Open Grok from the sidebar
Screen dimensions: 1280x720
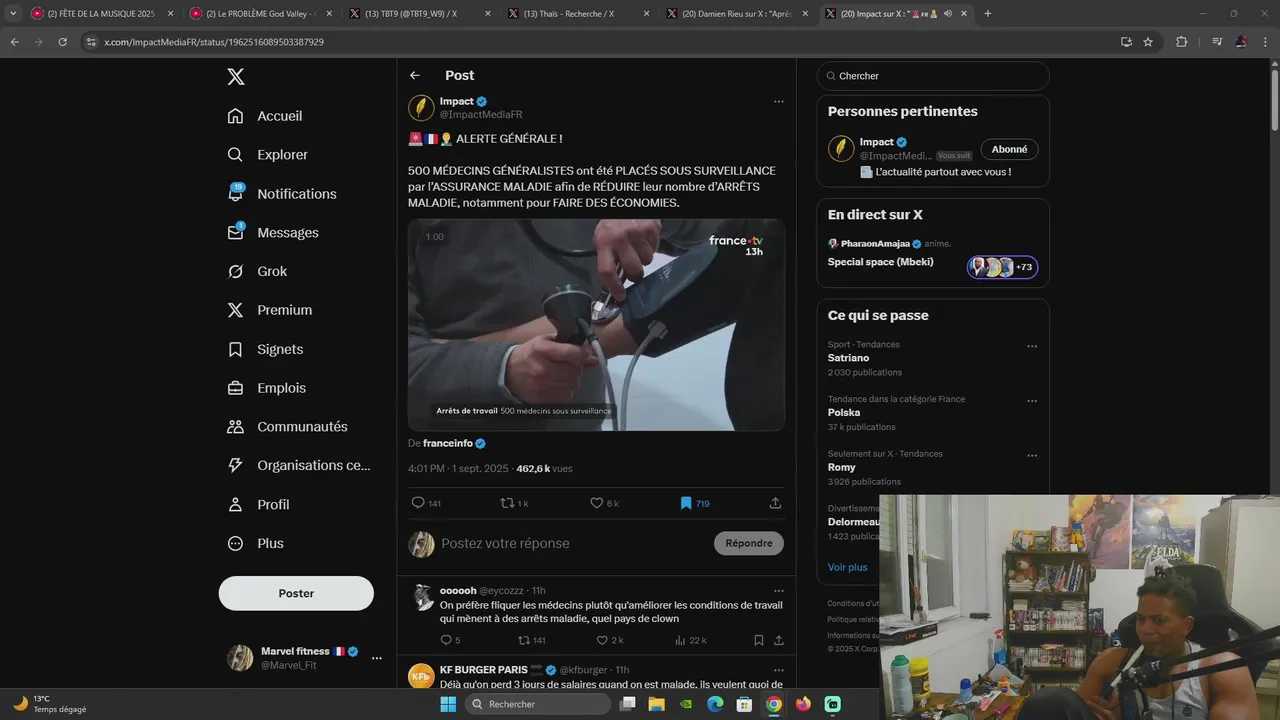coord(257,272)
